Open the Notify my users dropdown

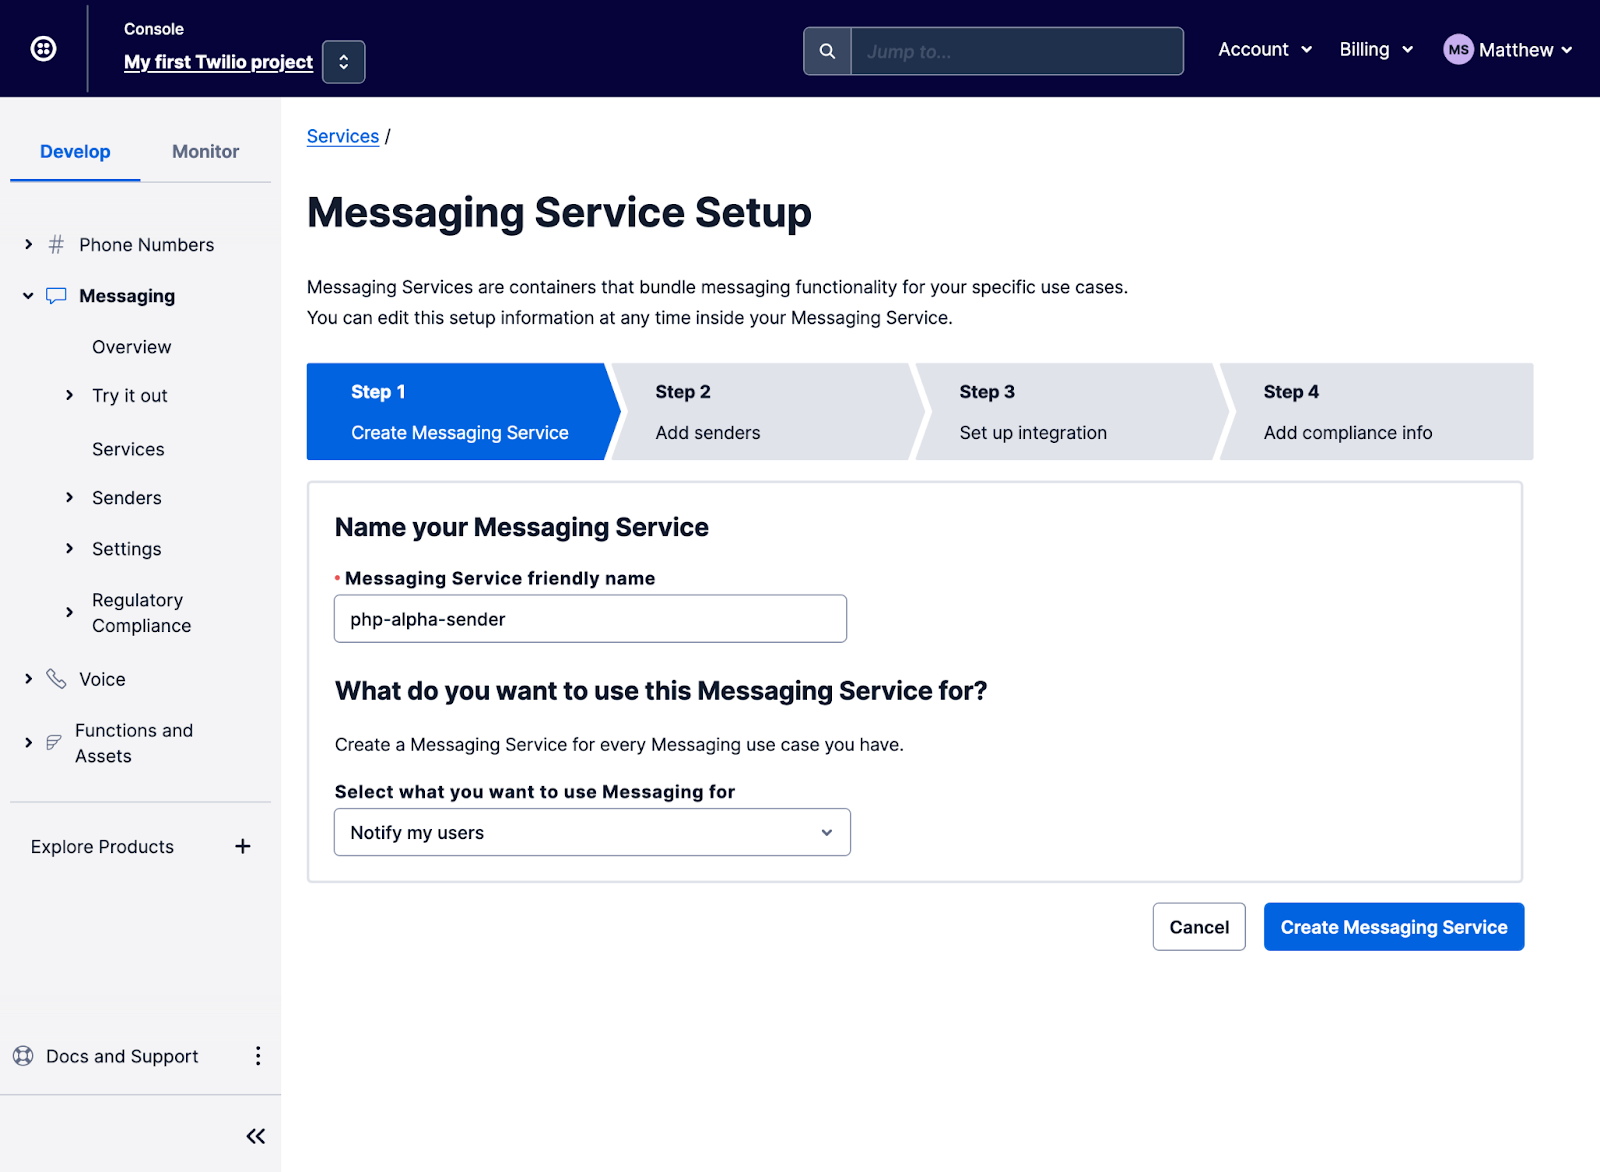click(592, 832)
